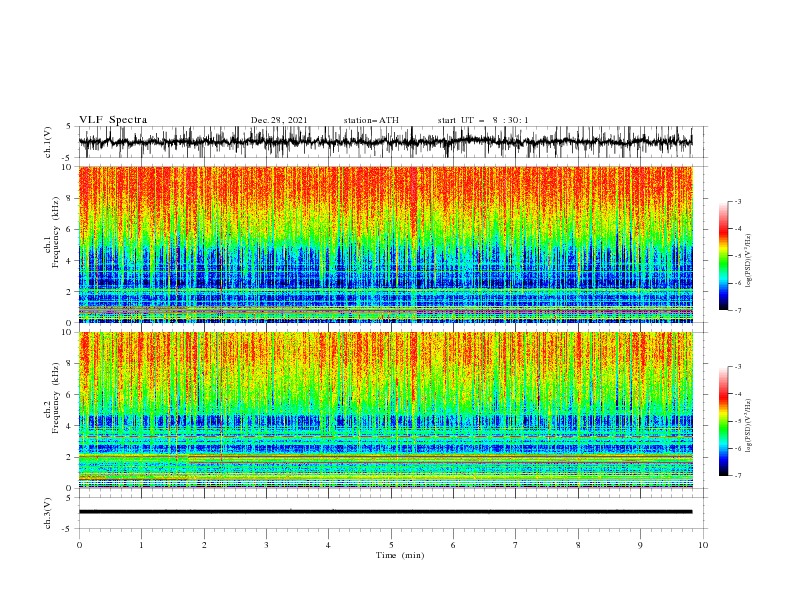The height and width of the screenshot is (612, 792).
Task: Click the 'ch.3(V)' axis label
Action: 48,513
